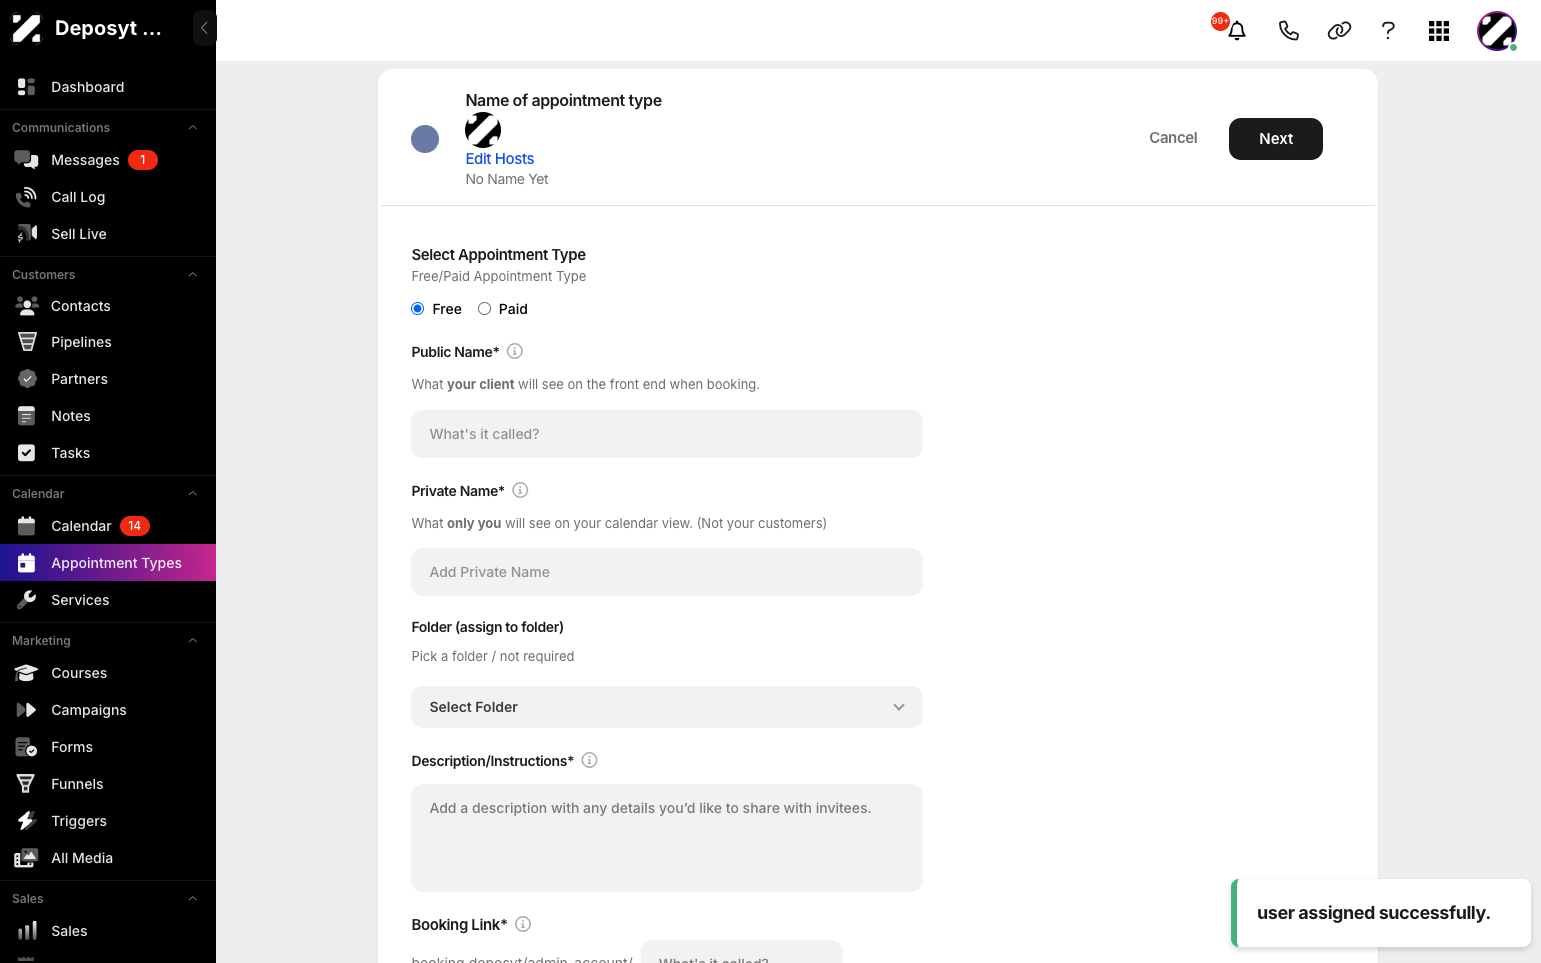The height and width of the screenshot is (963, 1541).
Task: Collapse the Calendar sidebar section
Action: point(193,494)
